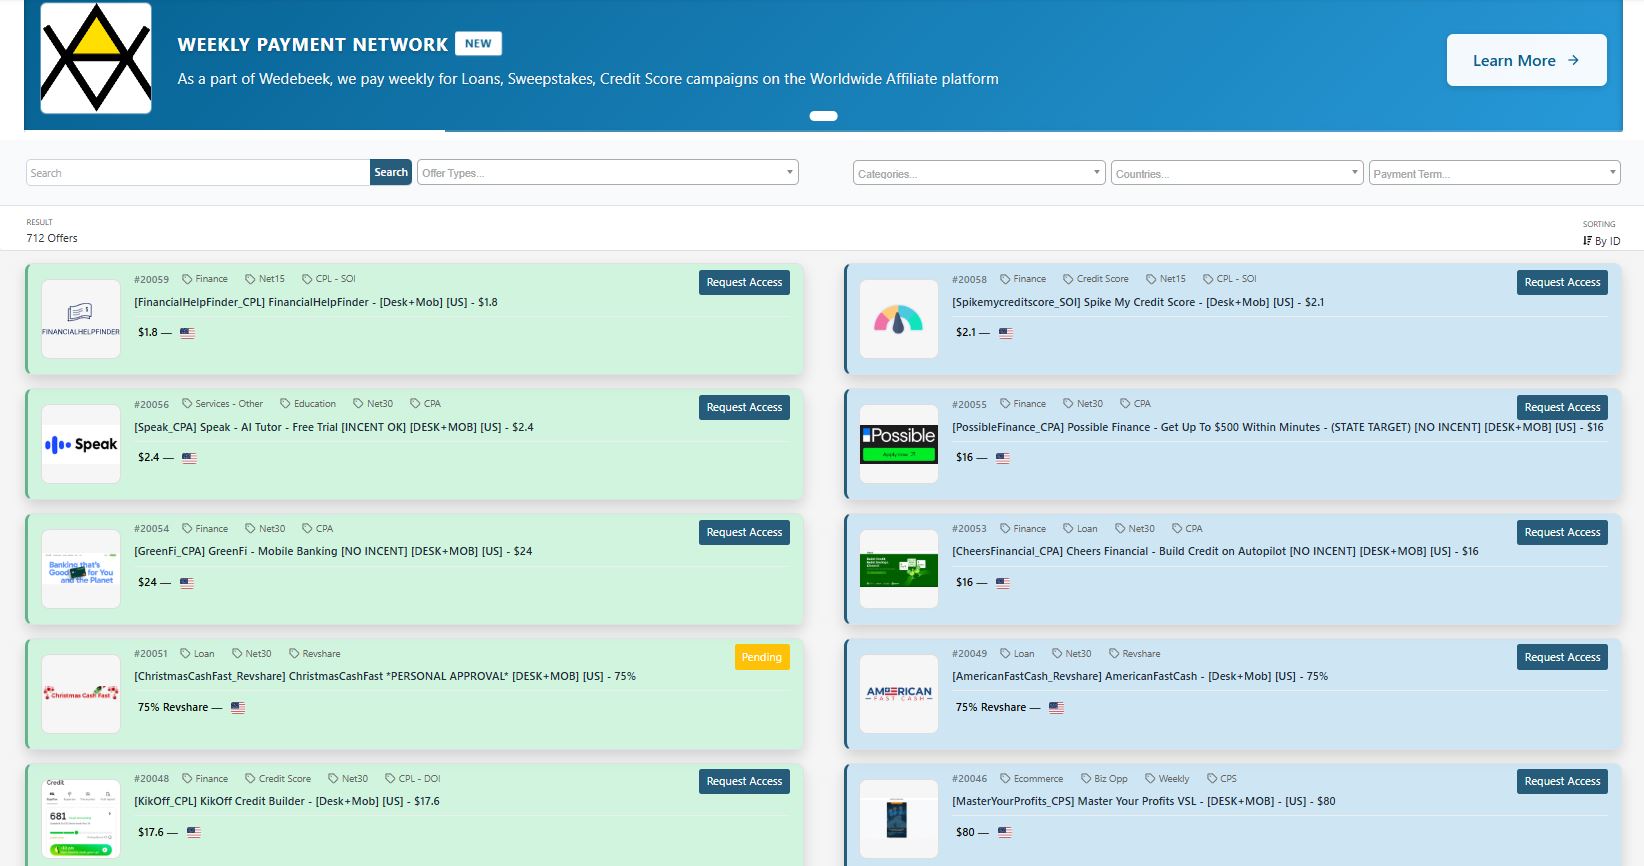Request access for KikOff Credit Builder offer
Image resolution: width=1644 pixels, height=866 pixels.
[744, 781]
